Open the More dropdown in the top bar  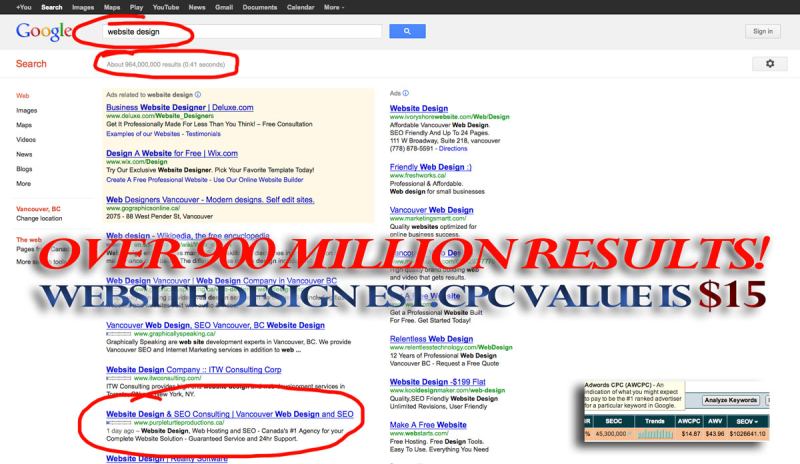click(x=334, y=7)
